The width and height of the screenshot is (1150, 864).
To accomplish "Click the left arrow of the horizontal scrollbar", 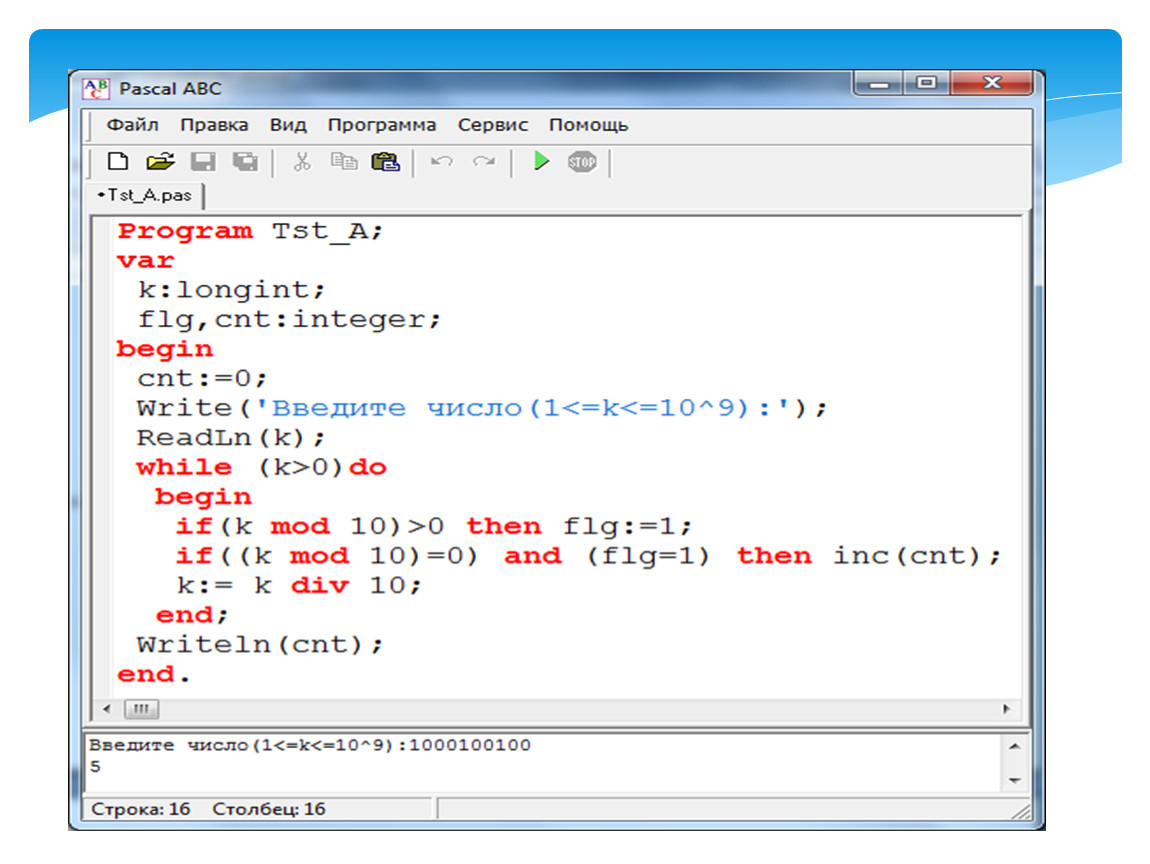I will point(107,709).
